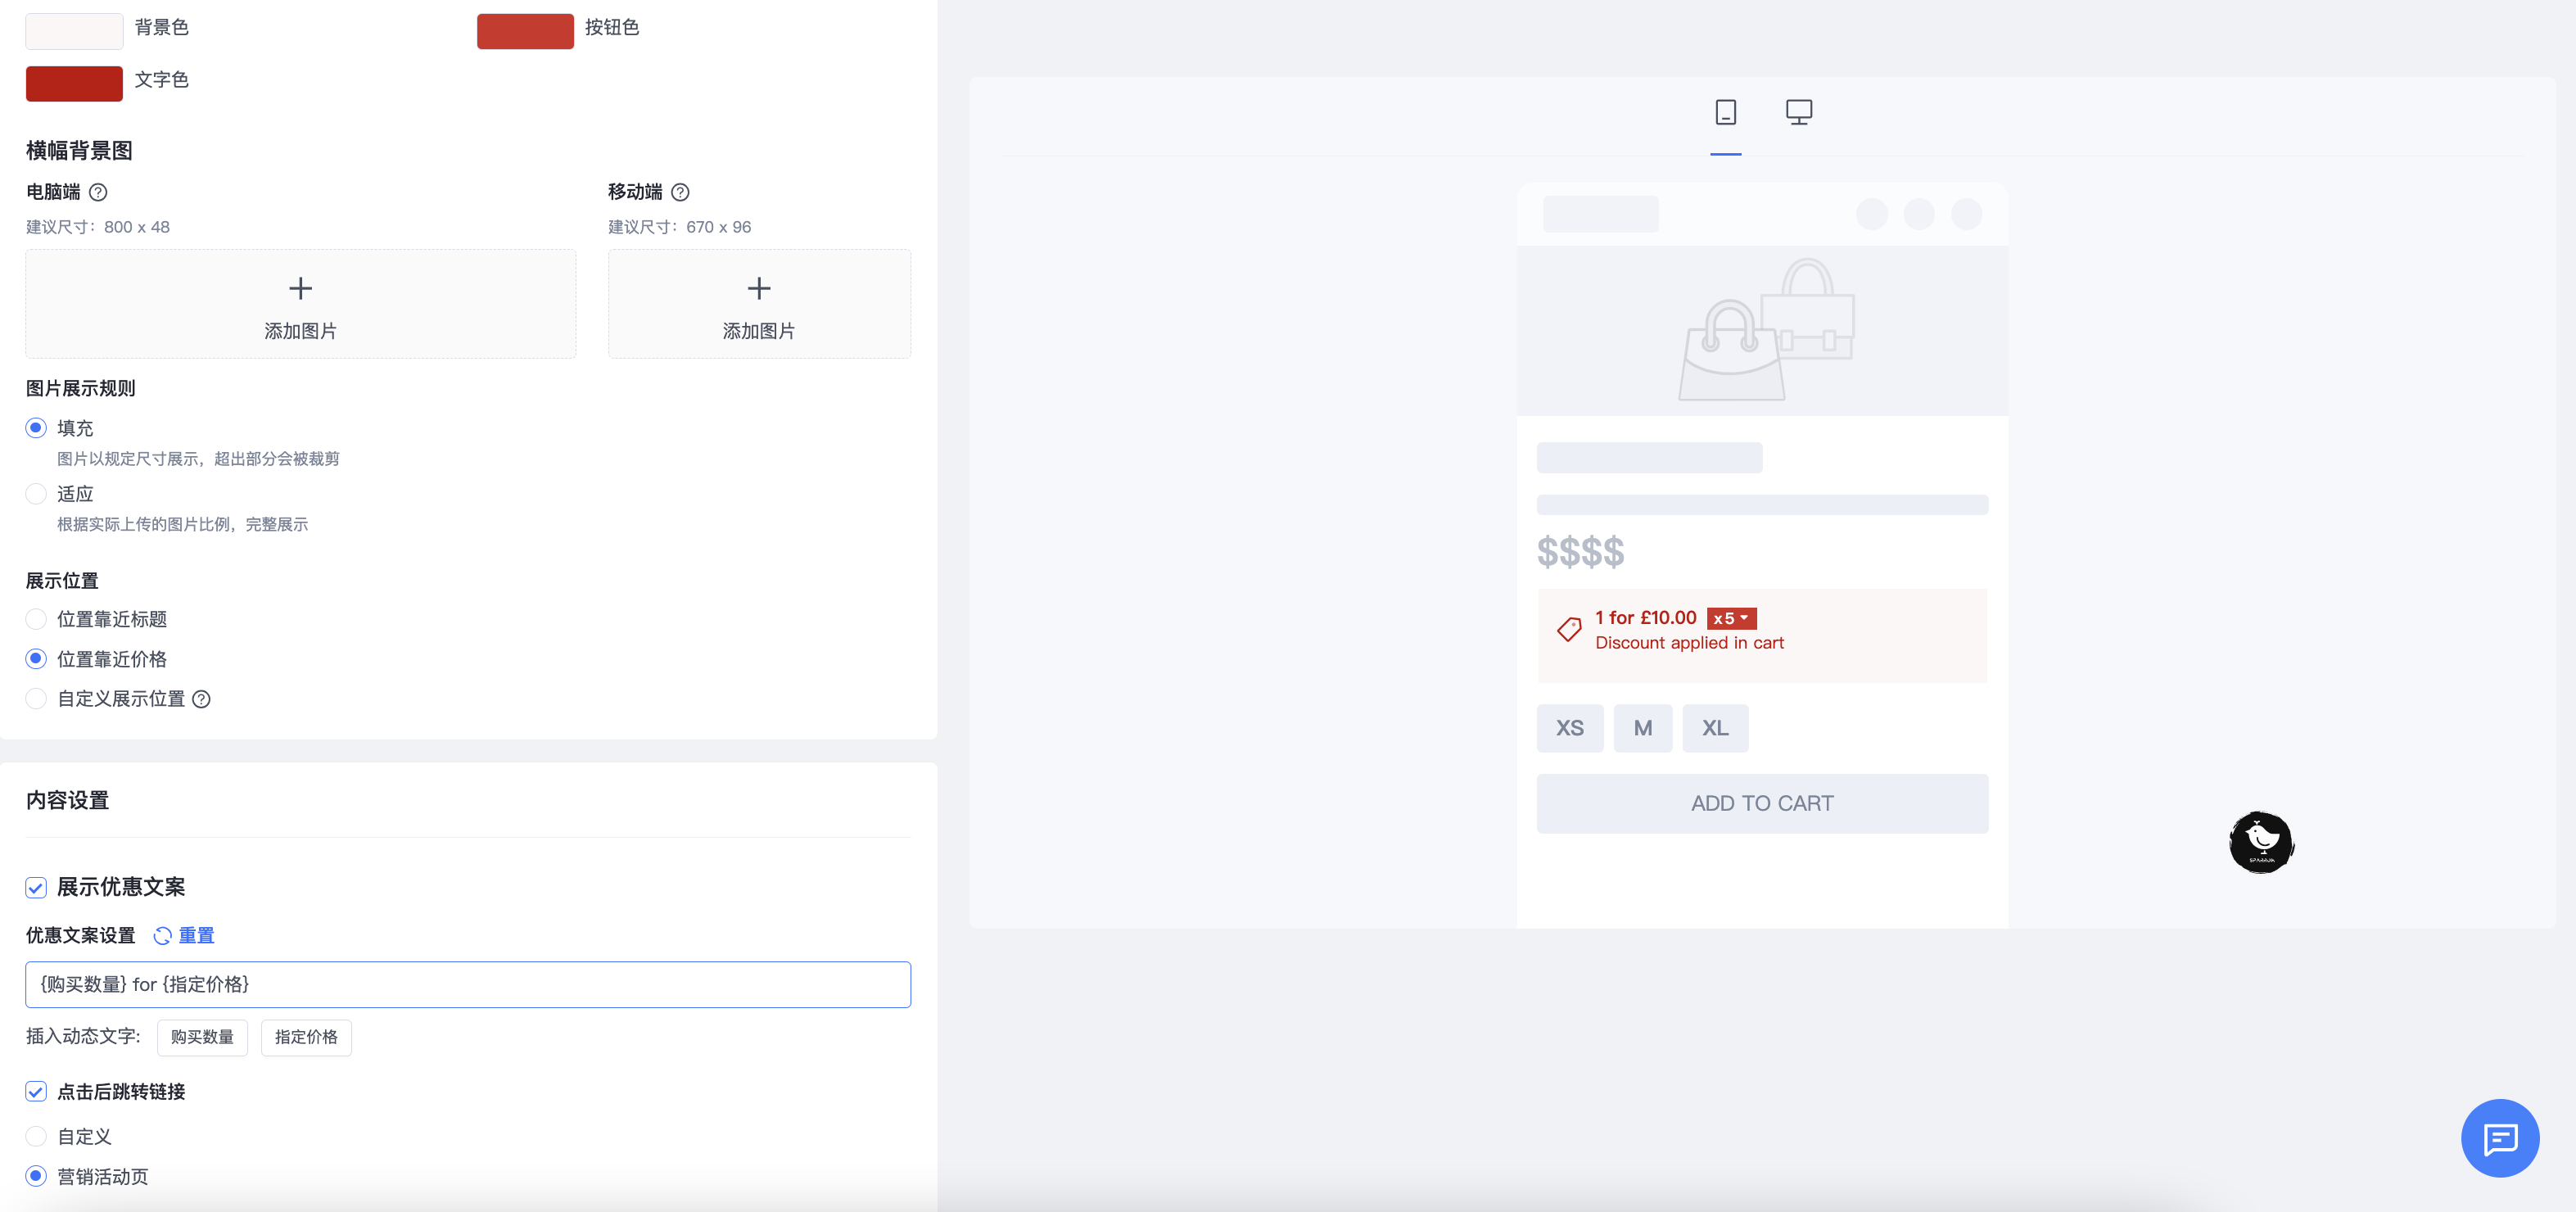Choose 自定义 link option

(x=36, y=1136)
